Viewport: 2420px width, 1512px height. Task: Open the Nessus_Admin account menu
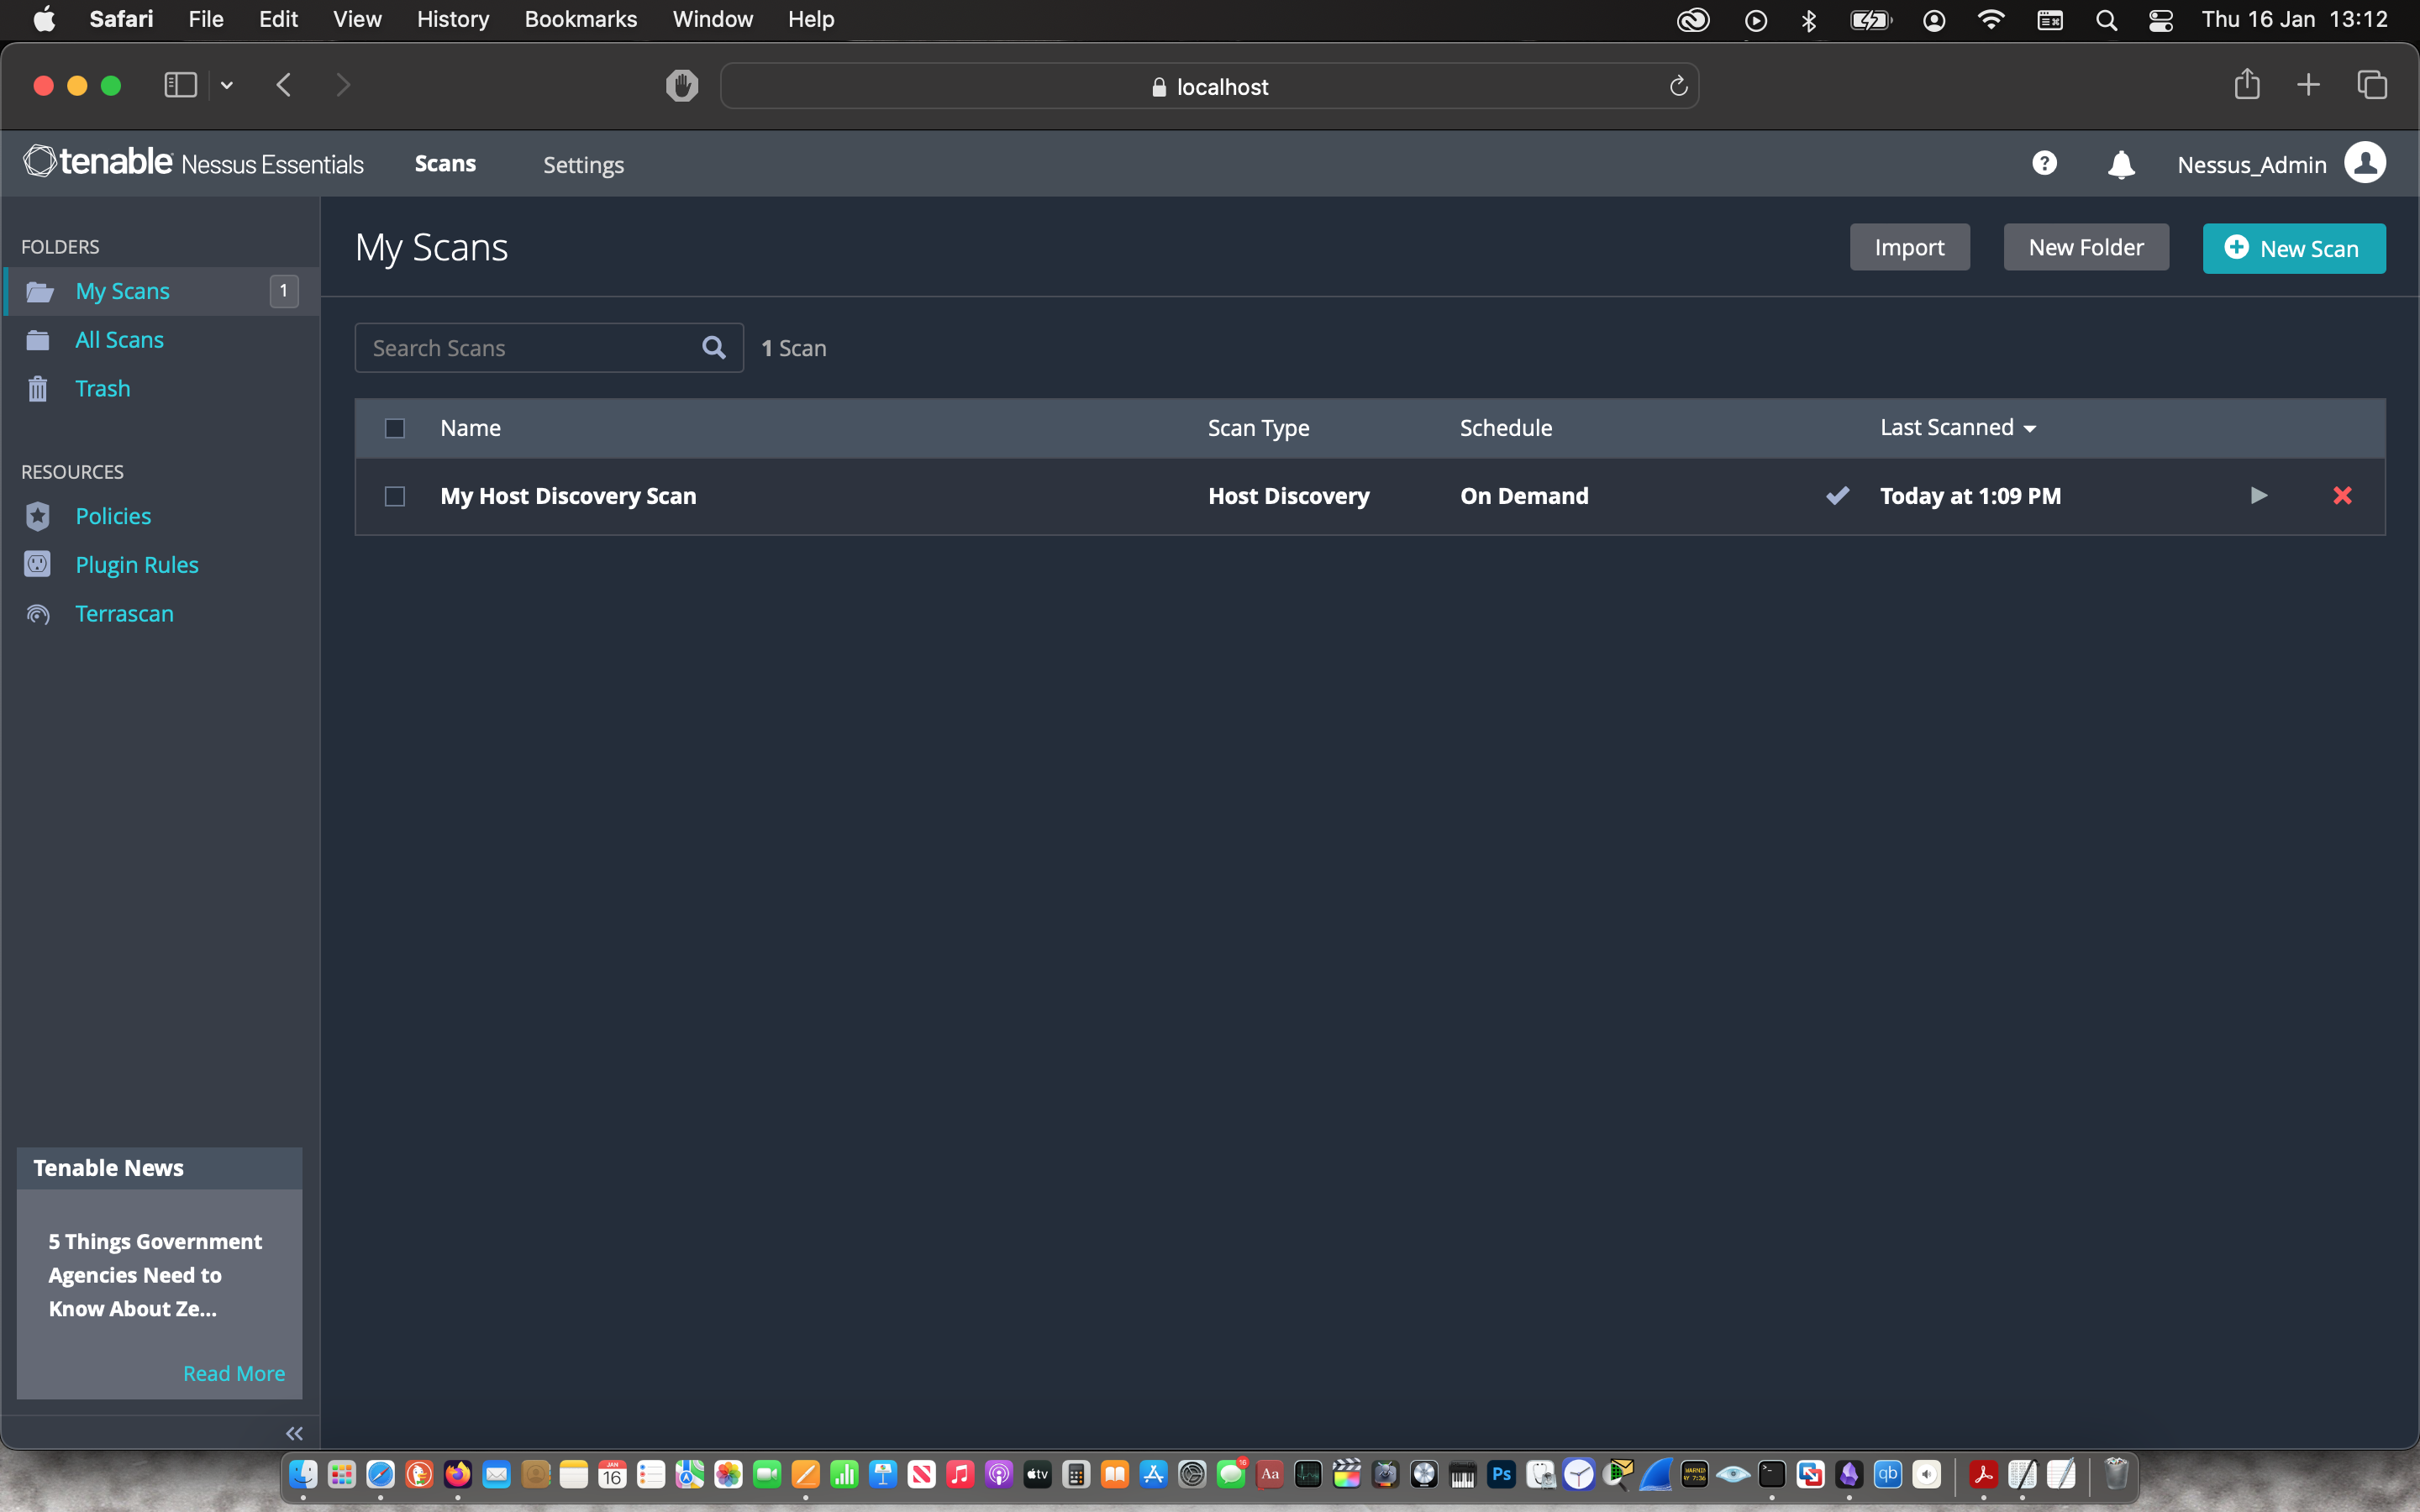coord(2251,165)
